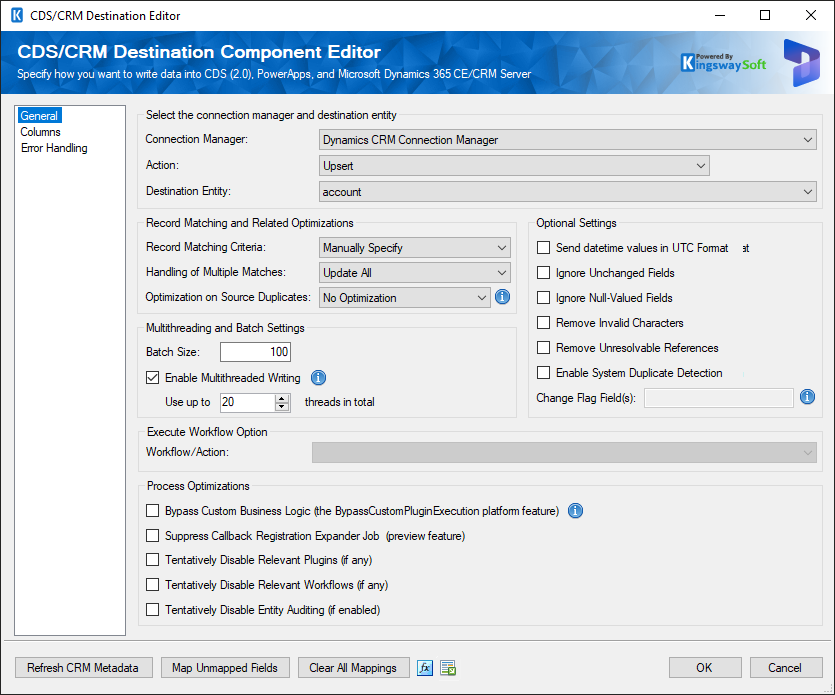Enable Ignore Unchanged Fields checkbox
The image size is (835, 695).
(543, 273)
